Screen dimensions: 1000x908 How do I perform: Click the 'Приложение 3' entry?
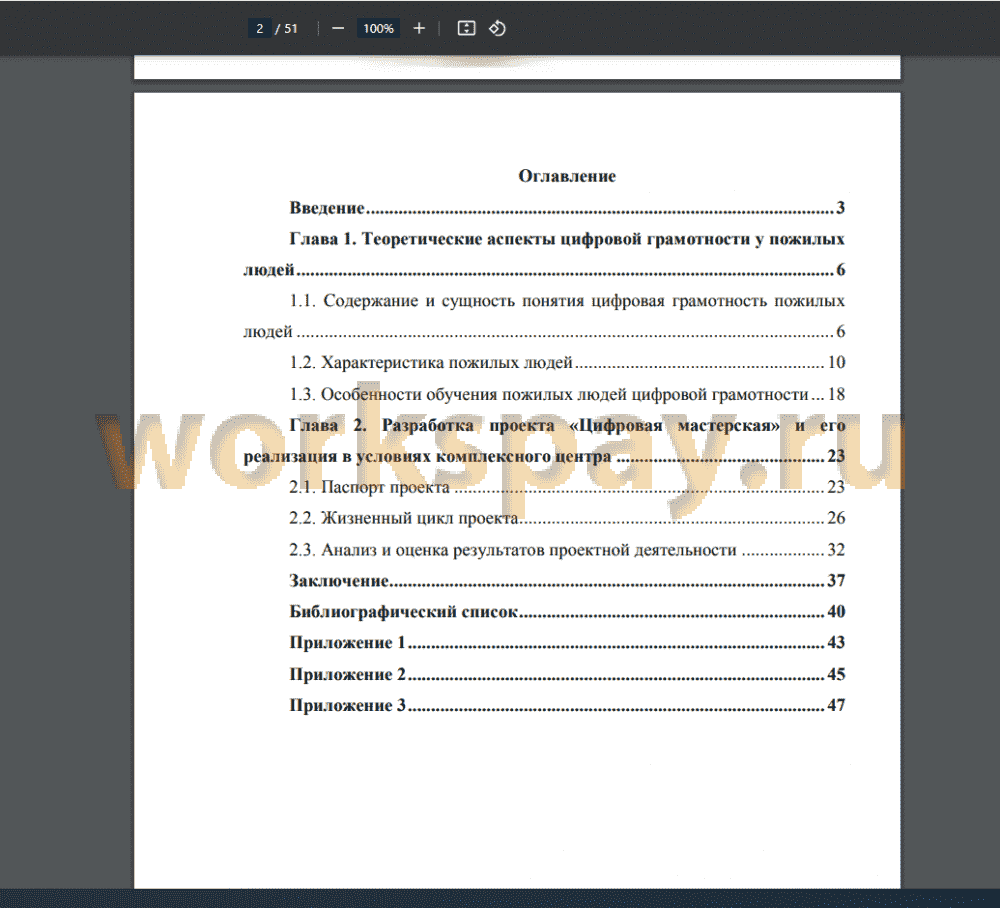(567, 706)
